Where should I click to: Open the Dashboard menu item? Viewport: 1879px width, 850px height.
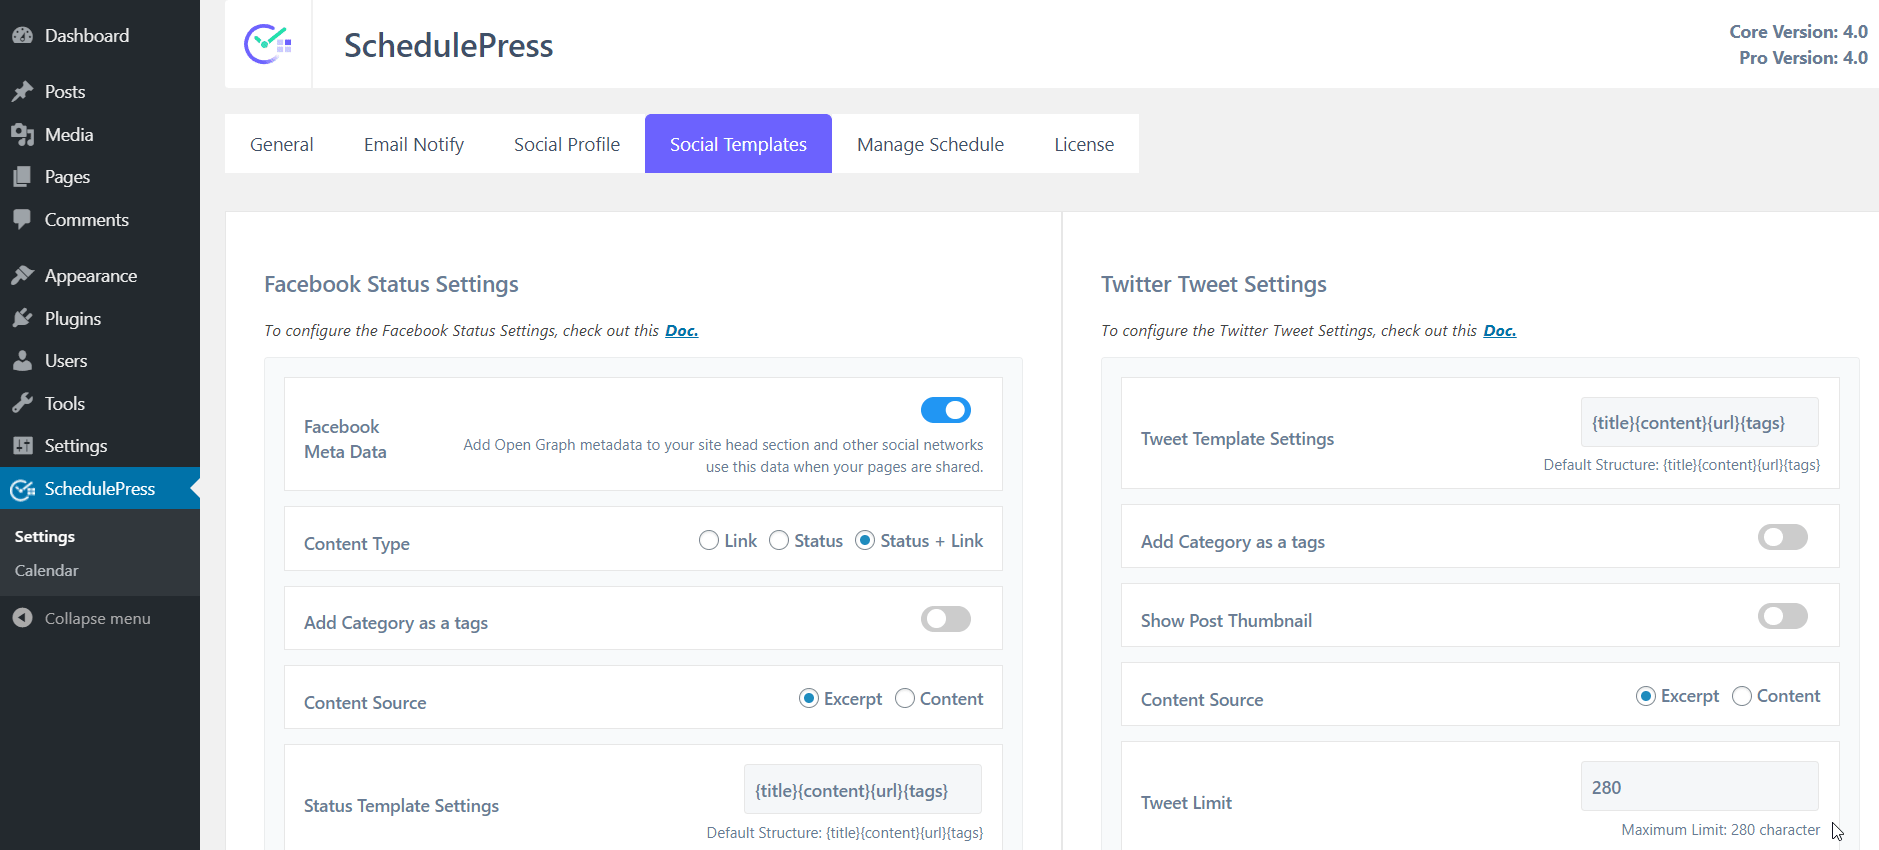pyautogui.click(x=100, y=36)
